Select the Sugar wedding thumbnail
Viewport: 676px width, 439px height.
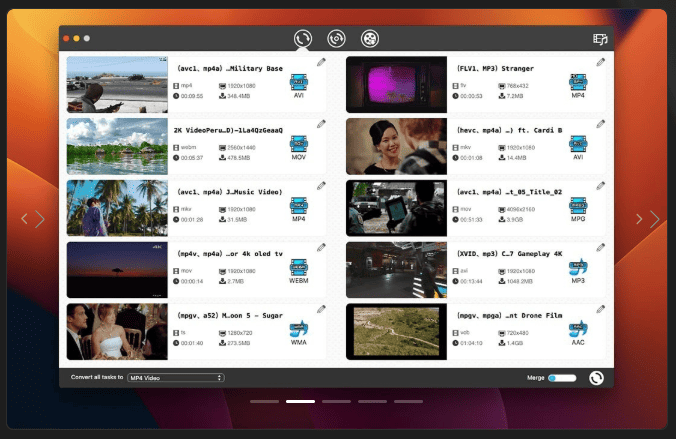click(x=117, y=332)
